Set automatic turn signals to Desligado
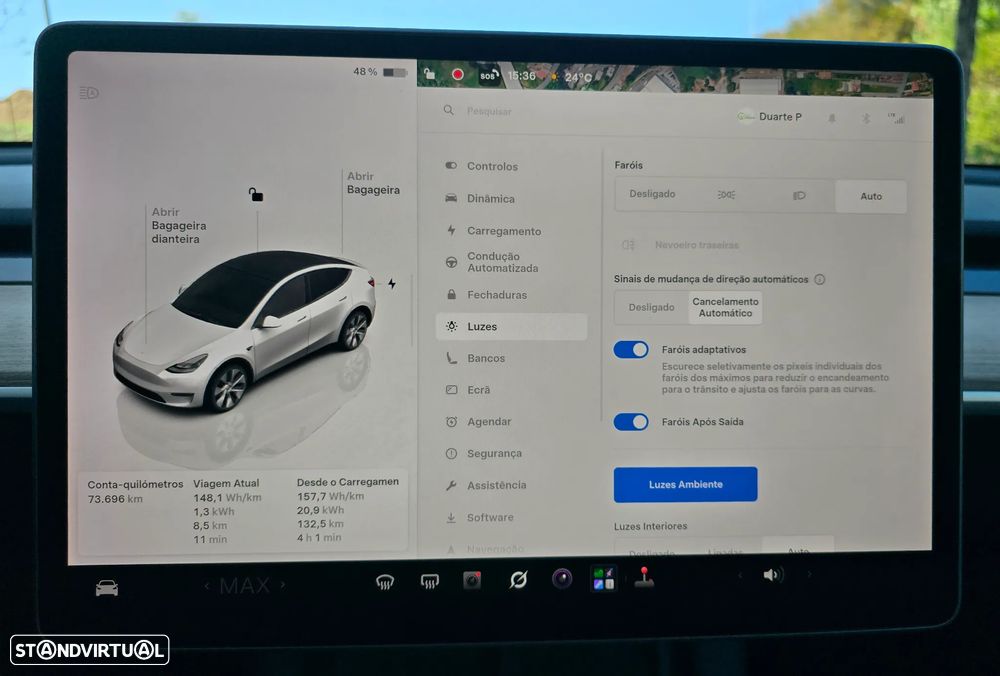Viewport: 1000px width, 676px height. click(x=651, y=307)
